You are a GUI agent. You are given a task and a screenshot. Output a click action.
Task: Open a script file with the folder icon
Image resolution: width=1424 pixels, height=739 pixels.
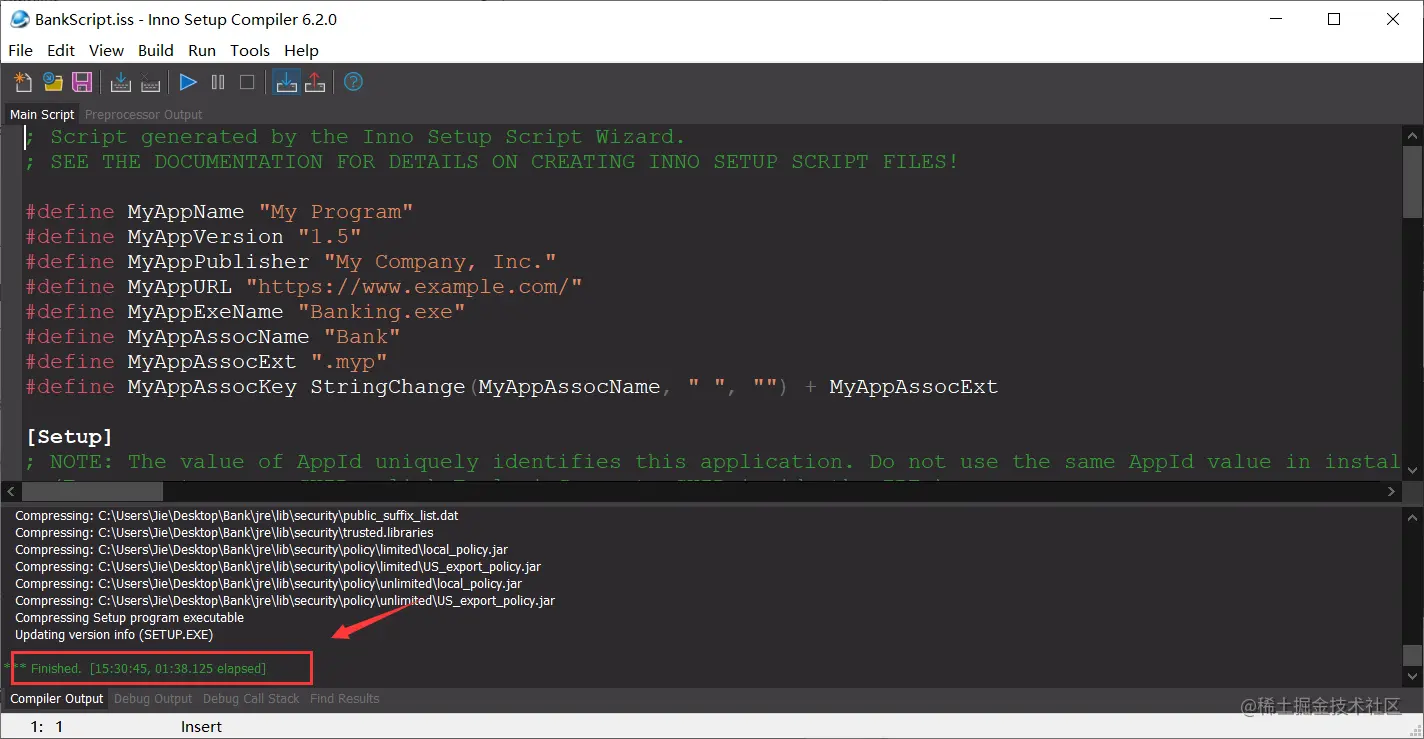[53, 83]
